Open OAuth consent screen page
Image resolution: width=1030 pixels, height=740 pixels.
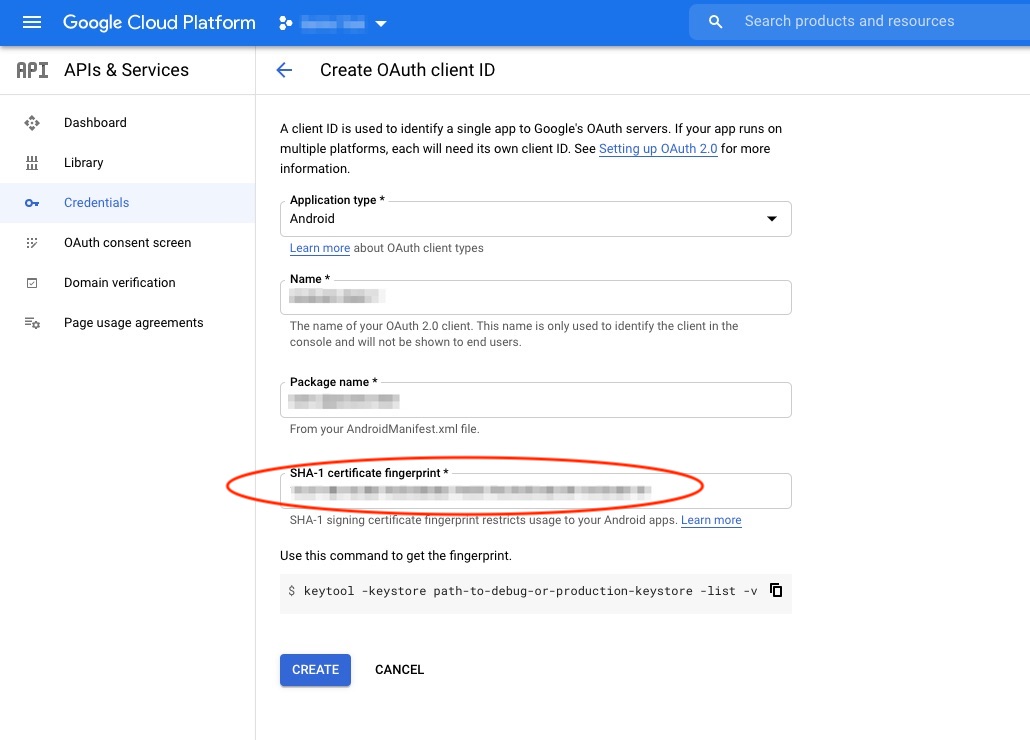127,243
